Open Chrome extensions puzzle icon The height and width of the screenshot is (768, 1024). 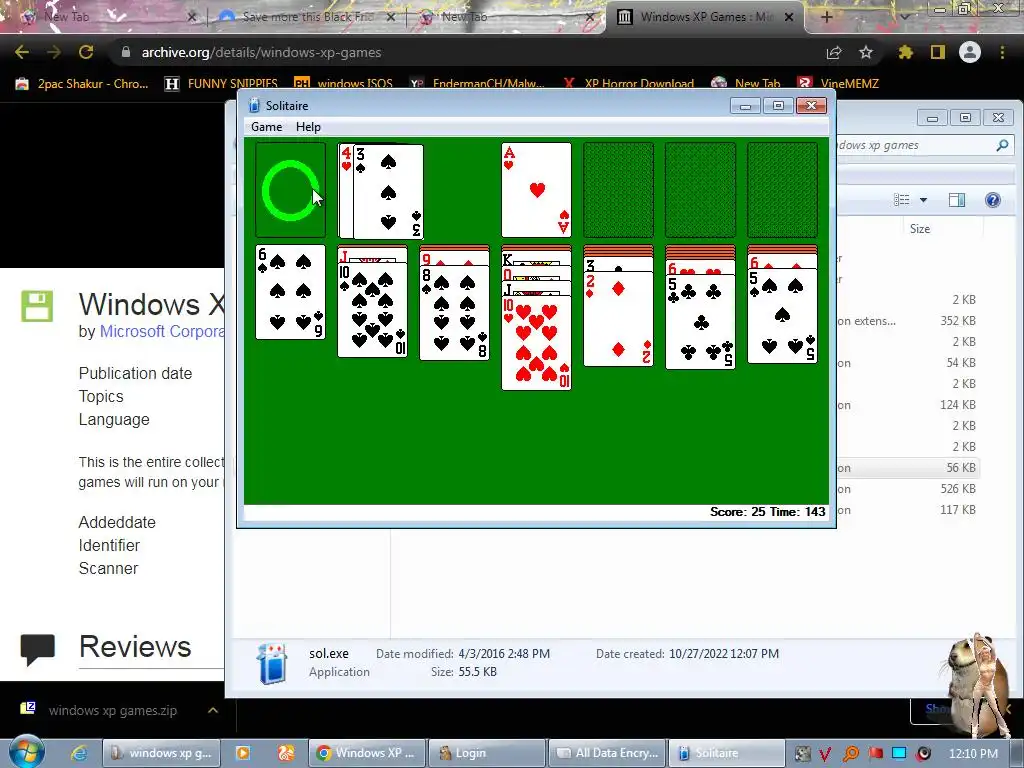click(x=905, y=52)
